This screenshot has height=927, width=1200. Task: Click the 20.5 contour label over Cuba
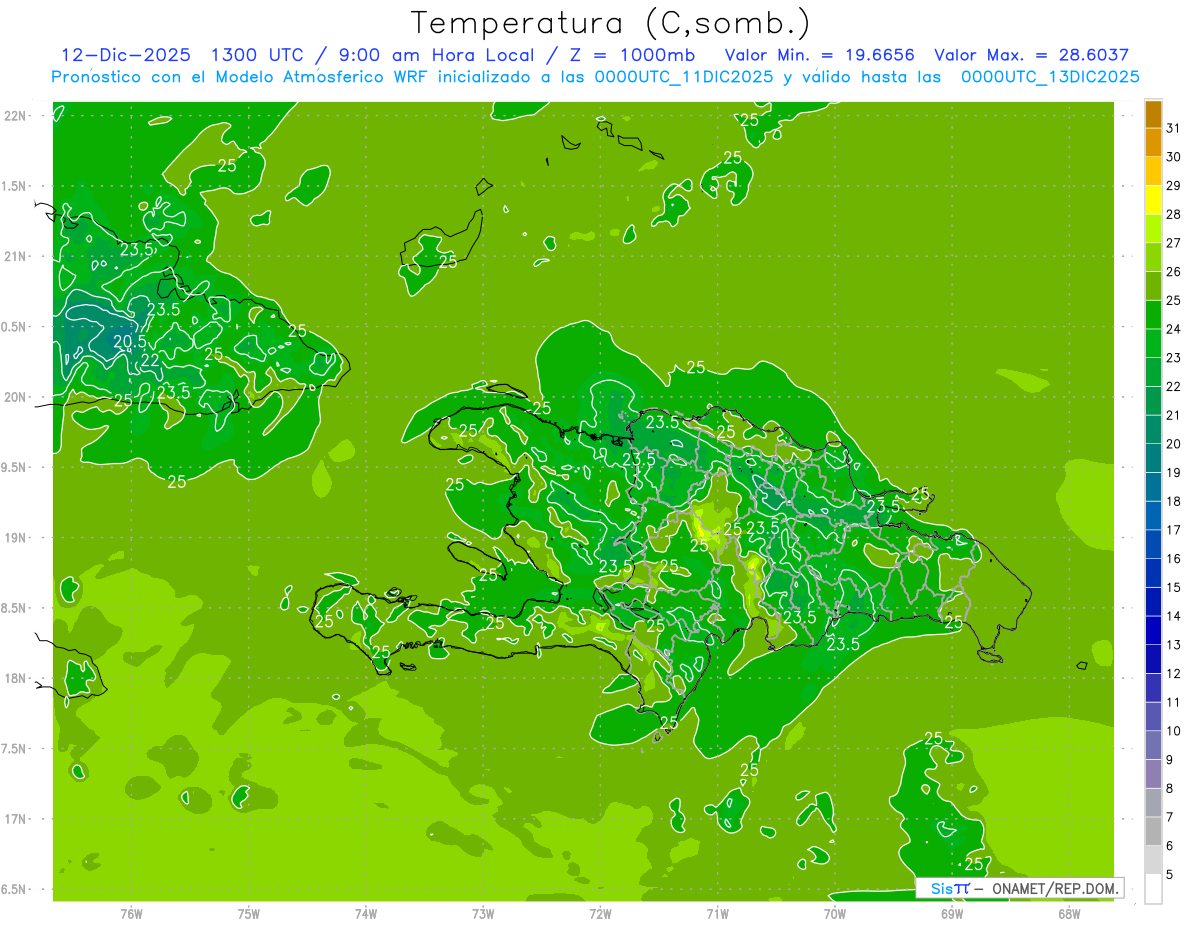click(129, 341)
